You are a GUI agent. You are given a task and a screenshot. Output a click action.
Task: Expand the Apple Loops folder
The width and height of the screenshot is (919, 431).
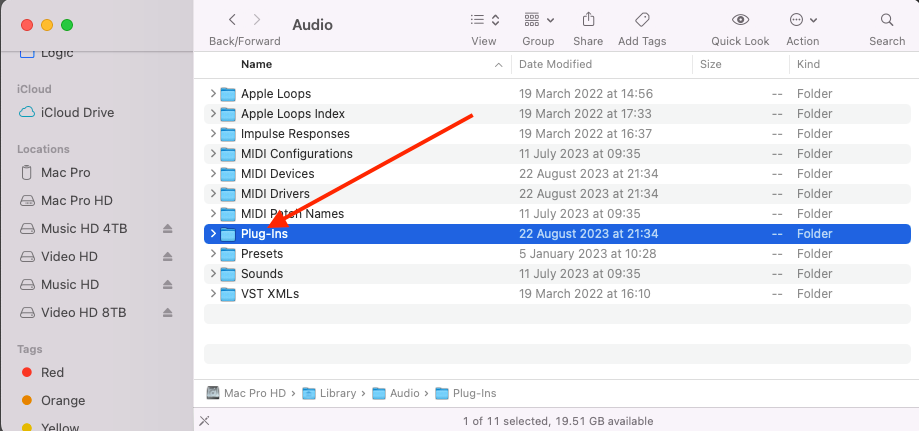click(x=213, y=94)
